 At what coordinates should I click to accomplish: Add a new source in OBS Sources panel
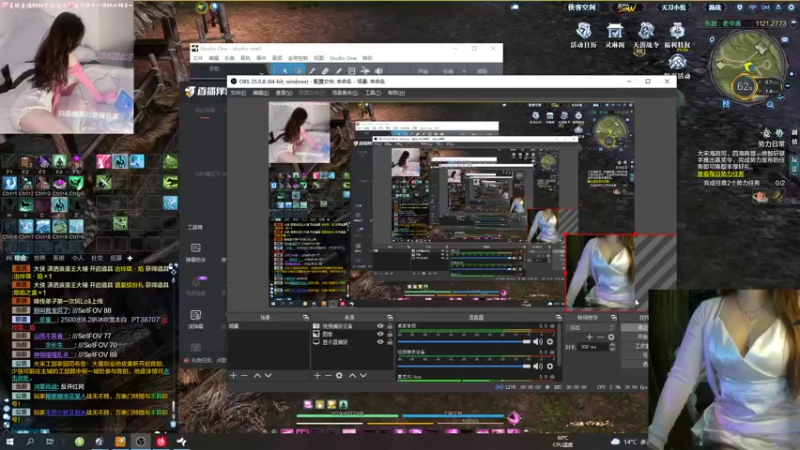point(317,376)
